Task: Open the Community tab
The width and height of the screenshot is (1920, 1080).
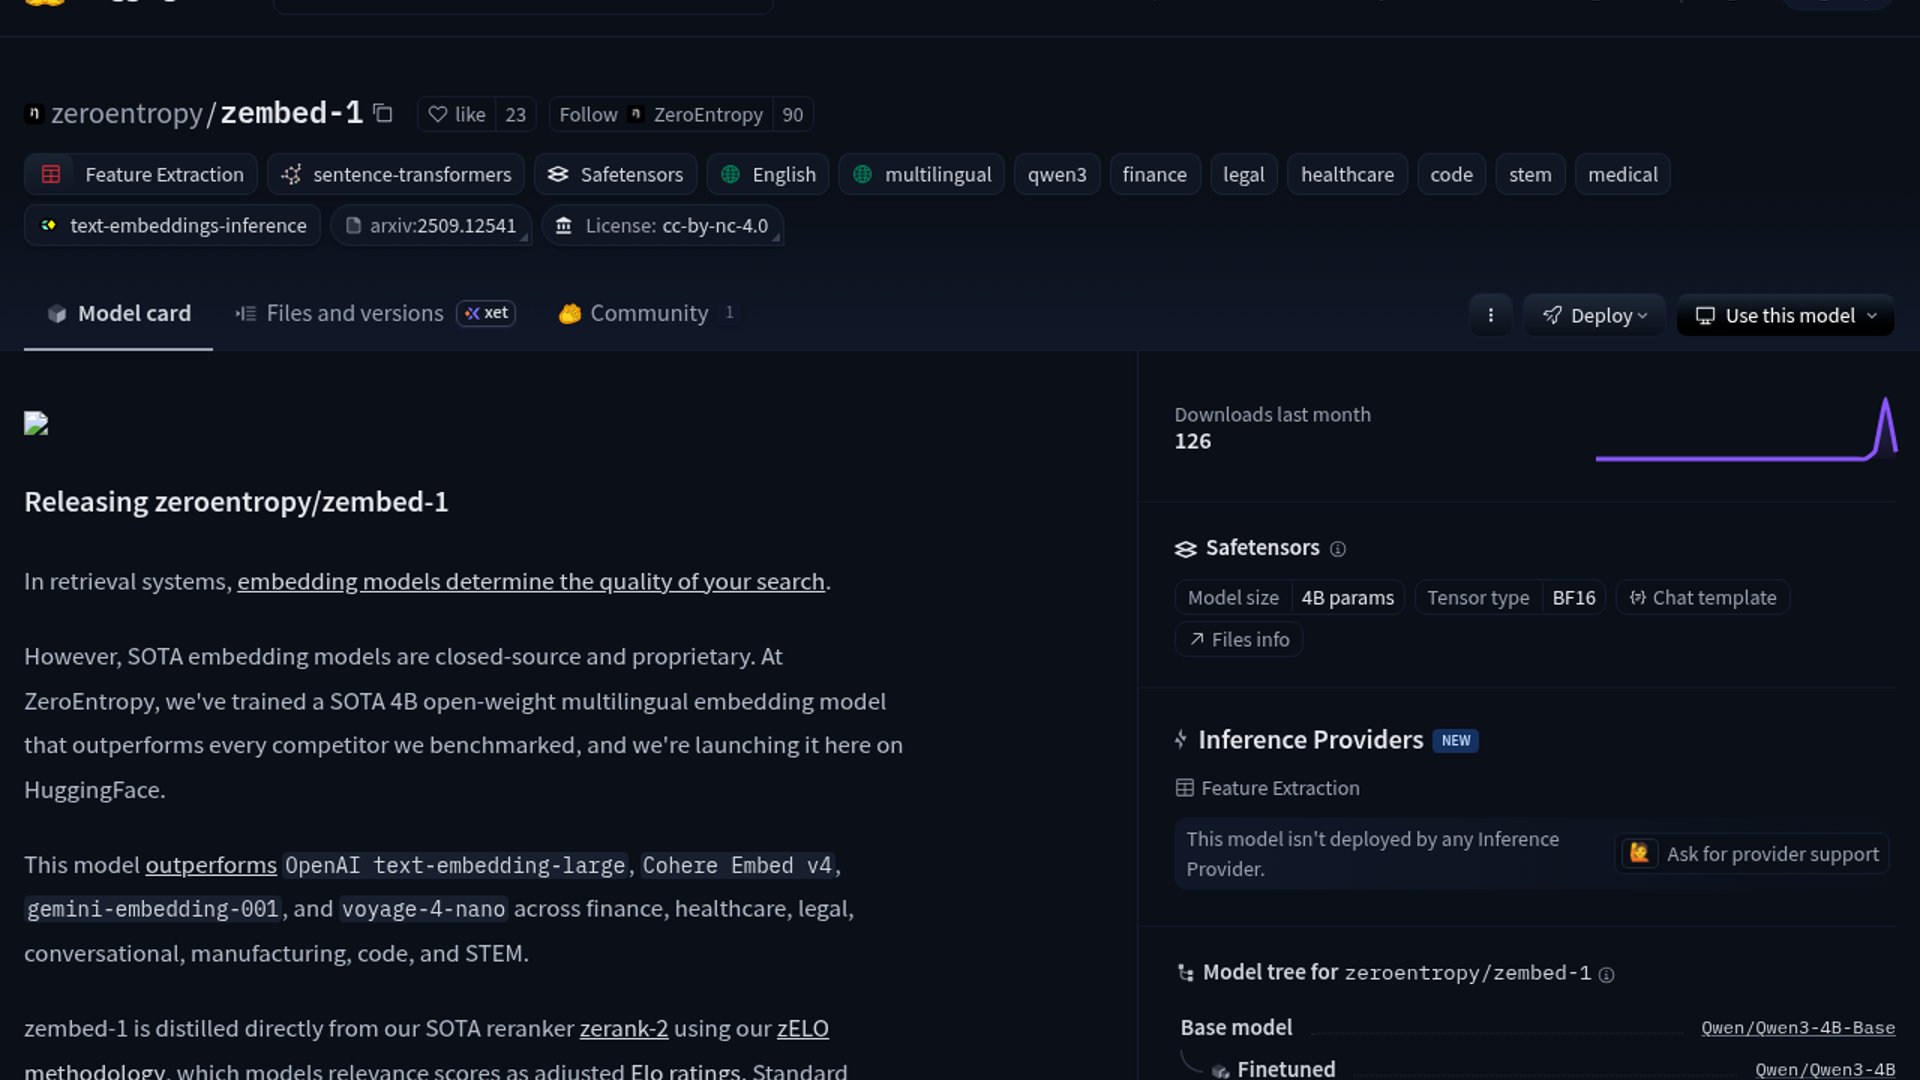Action: pyautogui.click(x=648, y=314)
